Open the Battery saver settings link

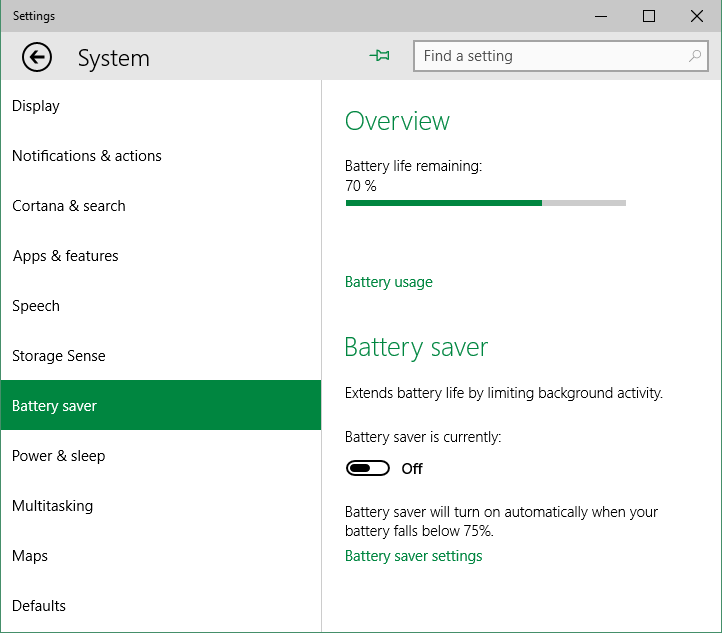click(x=414, y=556)
